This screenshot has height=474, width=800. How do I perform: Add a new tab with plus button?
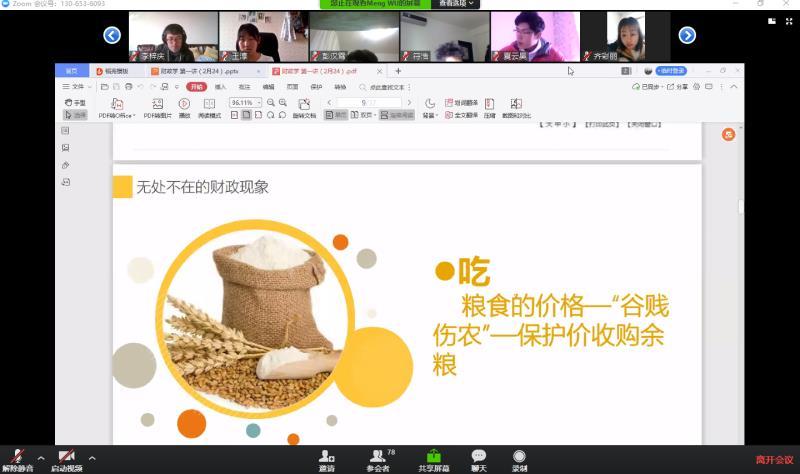pos(398,71)
